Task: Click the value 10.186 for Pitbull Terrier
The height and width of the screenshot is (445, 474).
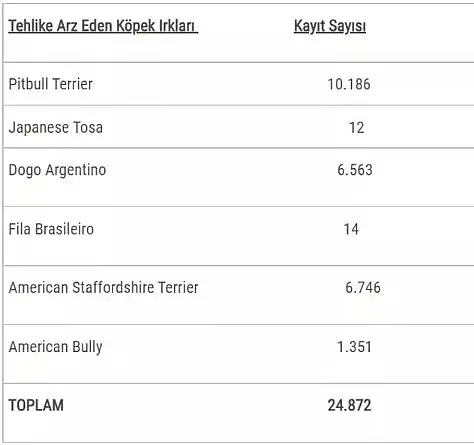Action: pos(349,84)
